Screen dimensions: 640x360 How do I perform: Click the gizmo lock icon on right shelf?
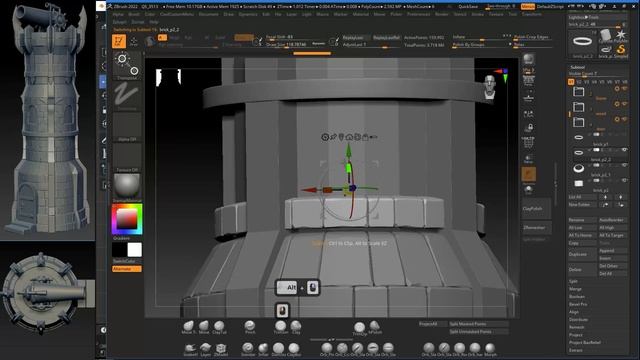point(529,128)
